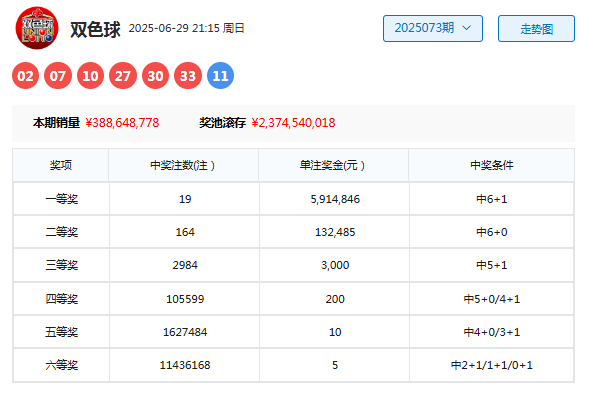Select the 三等奖 row label
Viewport: 589px width, 398px height.
pos(62,265)
